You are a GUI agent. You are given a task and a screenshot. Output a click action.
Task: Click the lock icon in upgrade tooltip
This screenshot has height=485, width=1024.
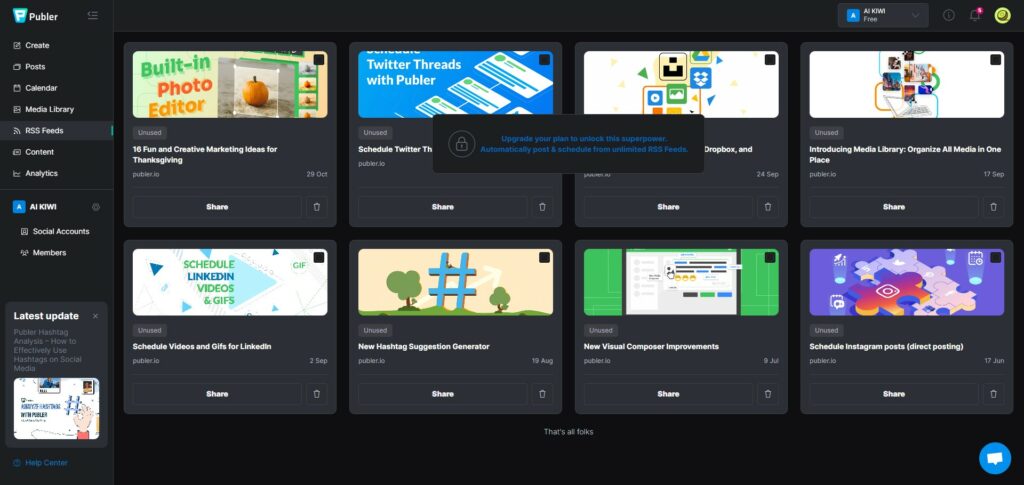click(462, 144)
